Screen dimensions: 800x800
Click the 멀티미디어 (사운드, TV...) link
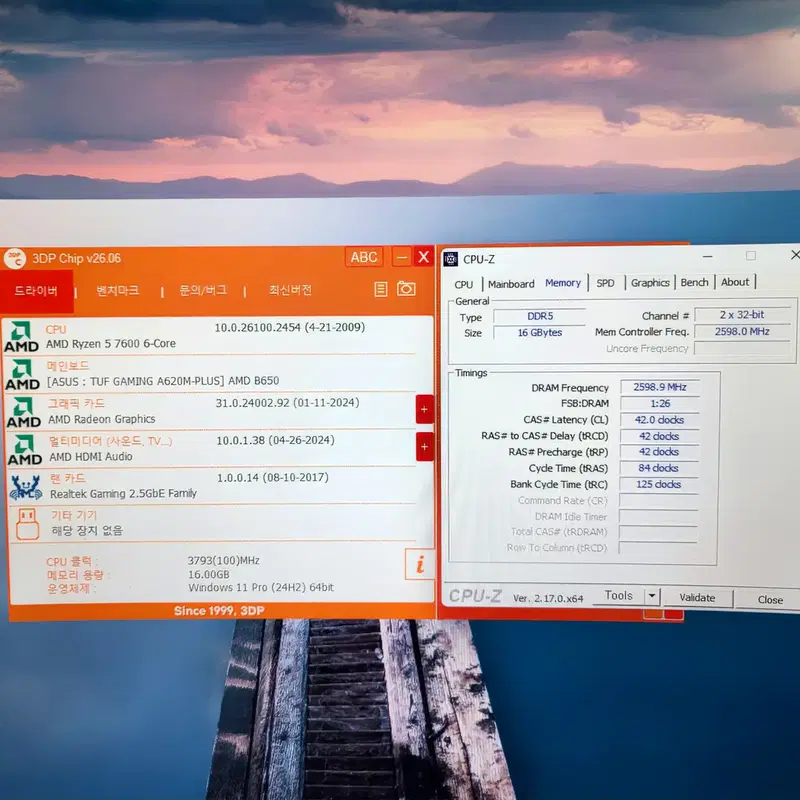[x=111, y=441]
